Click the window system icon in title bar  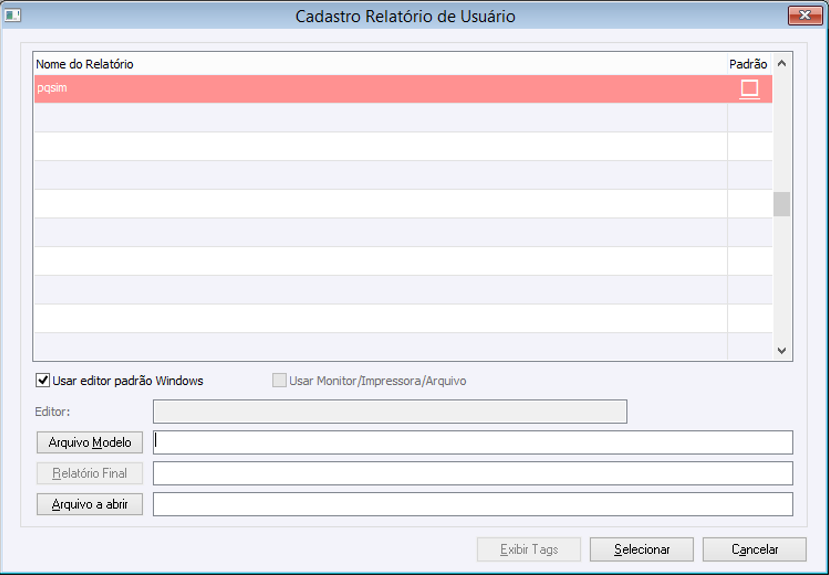11,16
